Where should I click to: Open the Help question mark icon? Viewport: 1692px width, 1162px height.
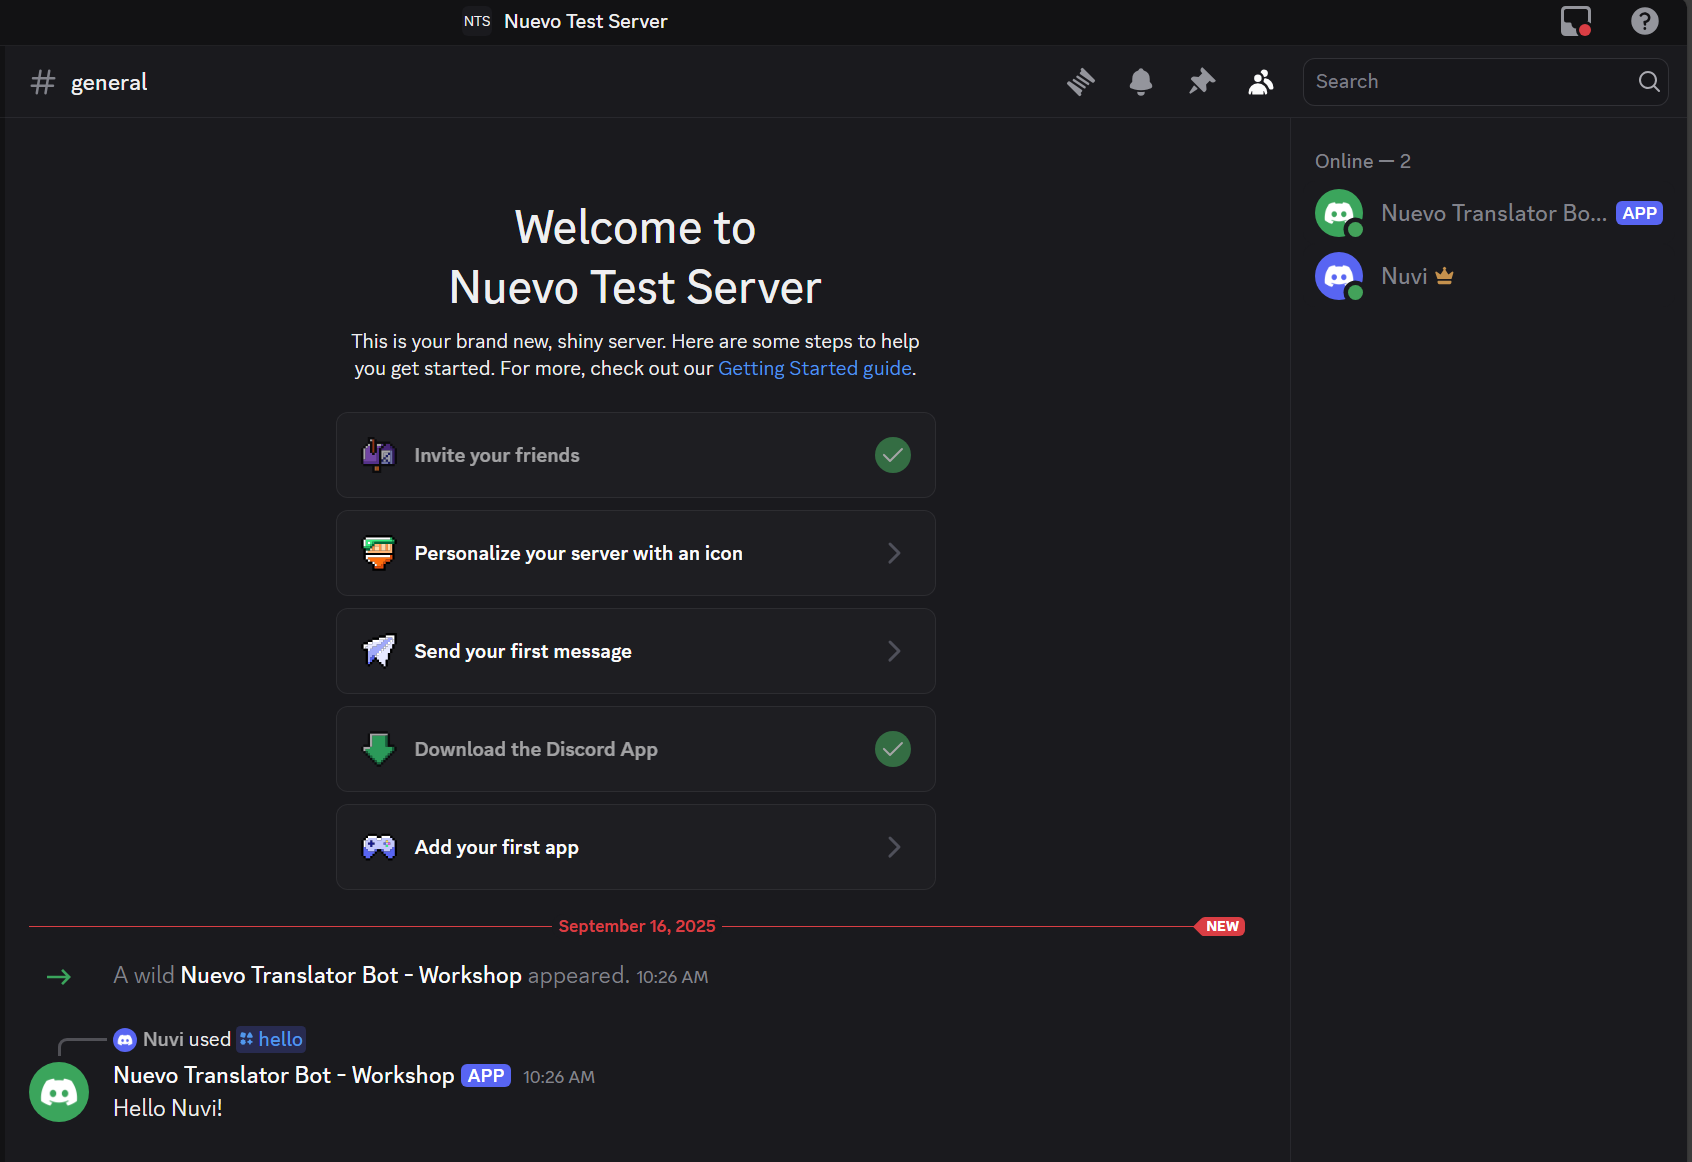click(1645, 21)
